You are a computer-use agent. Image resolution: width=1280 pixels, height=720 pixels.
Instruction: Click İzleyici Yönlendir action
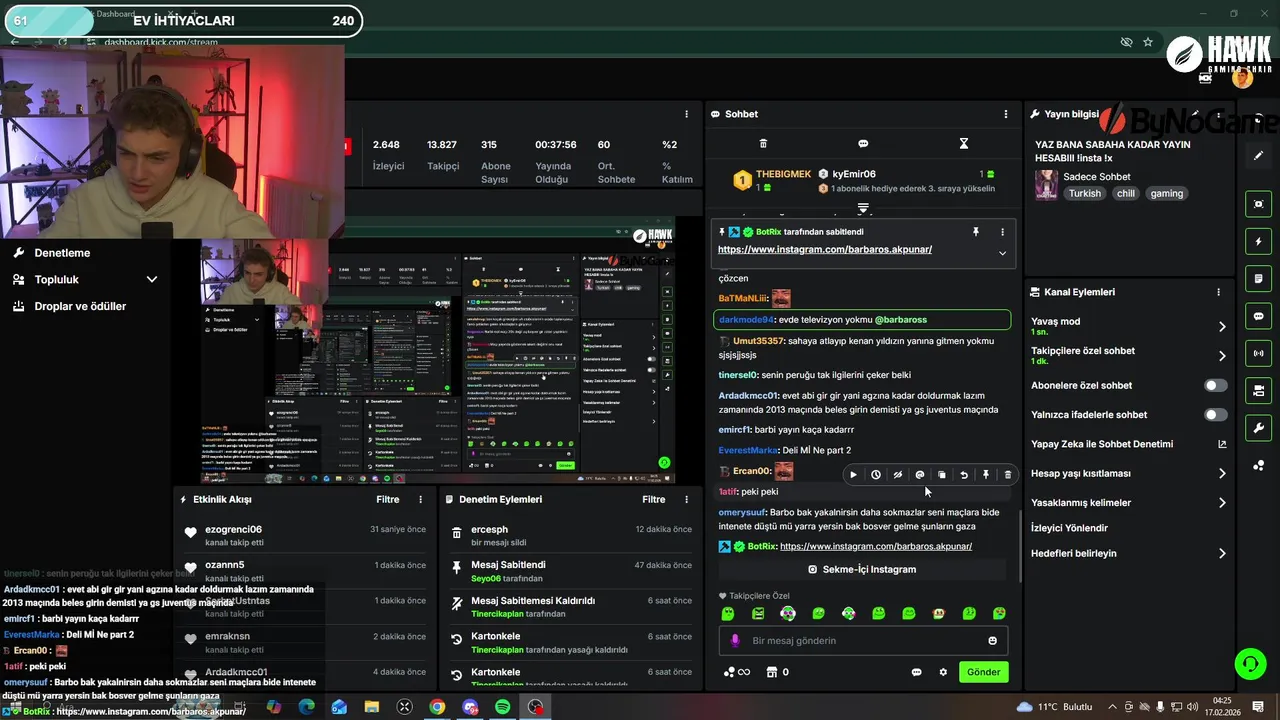pos(1069,528)
